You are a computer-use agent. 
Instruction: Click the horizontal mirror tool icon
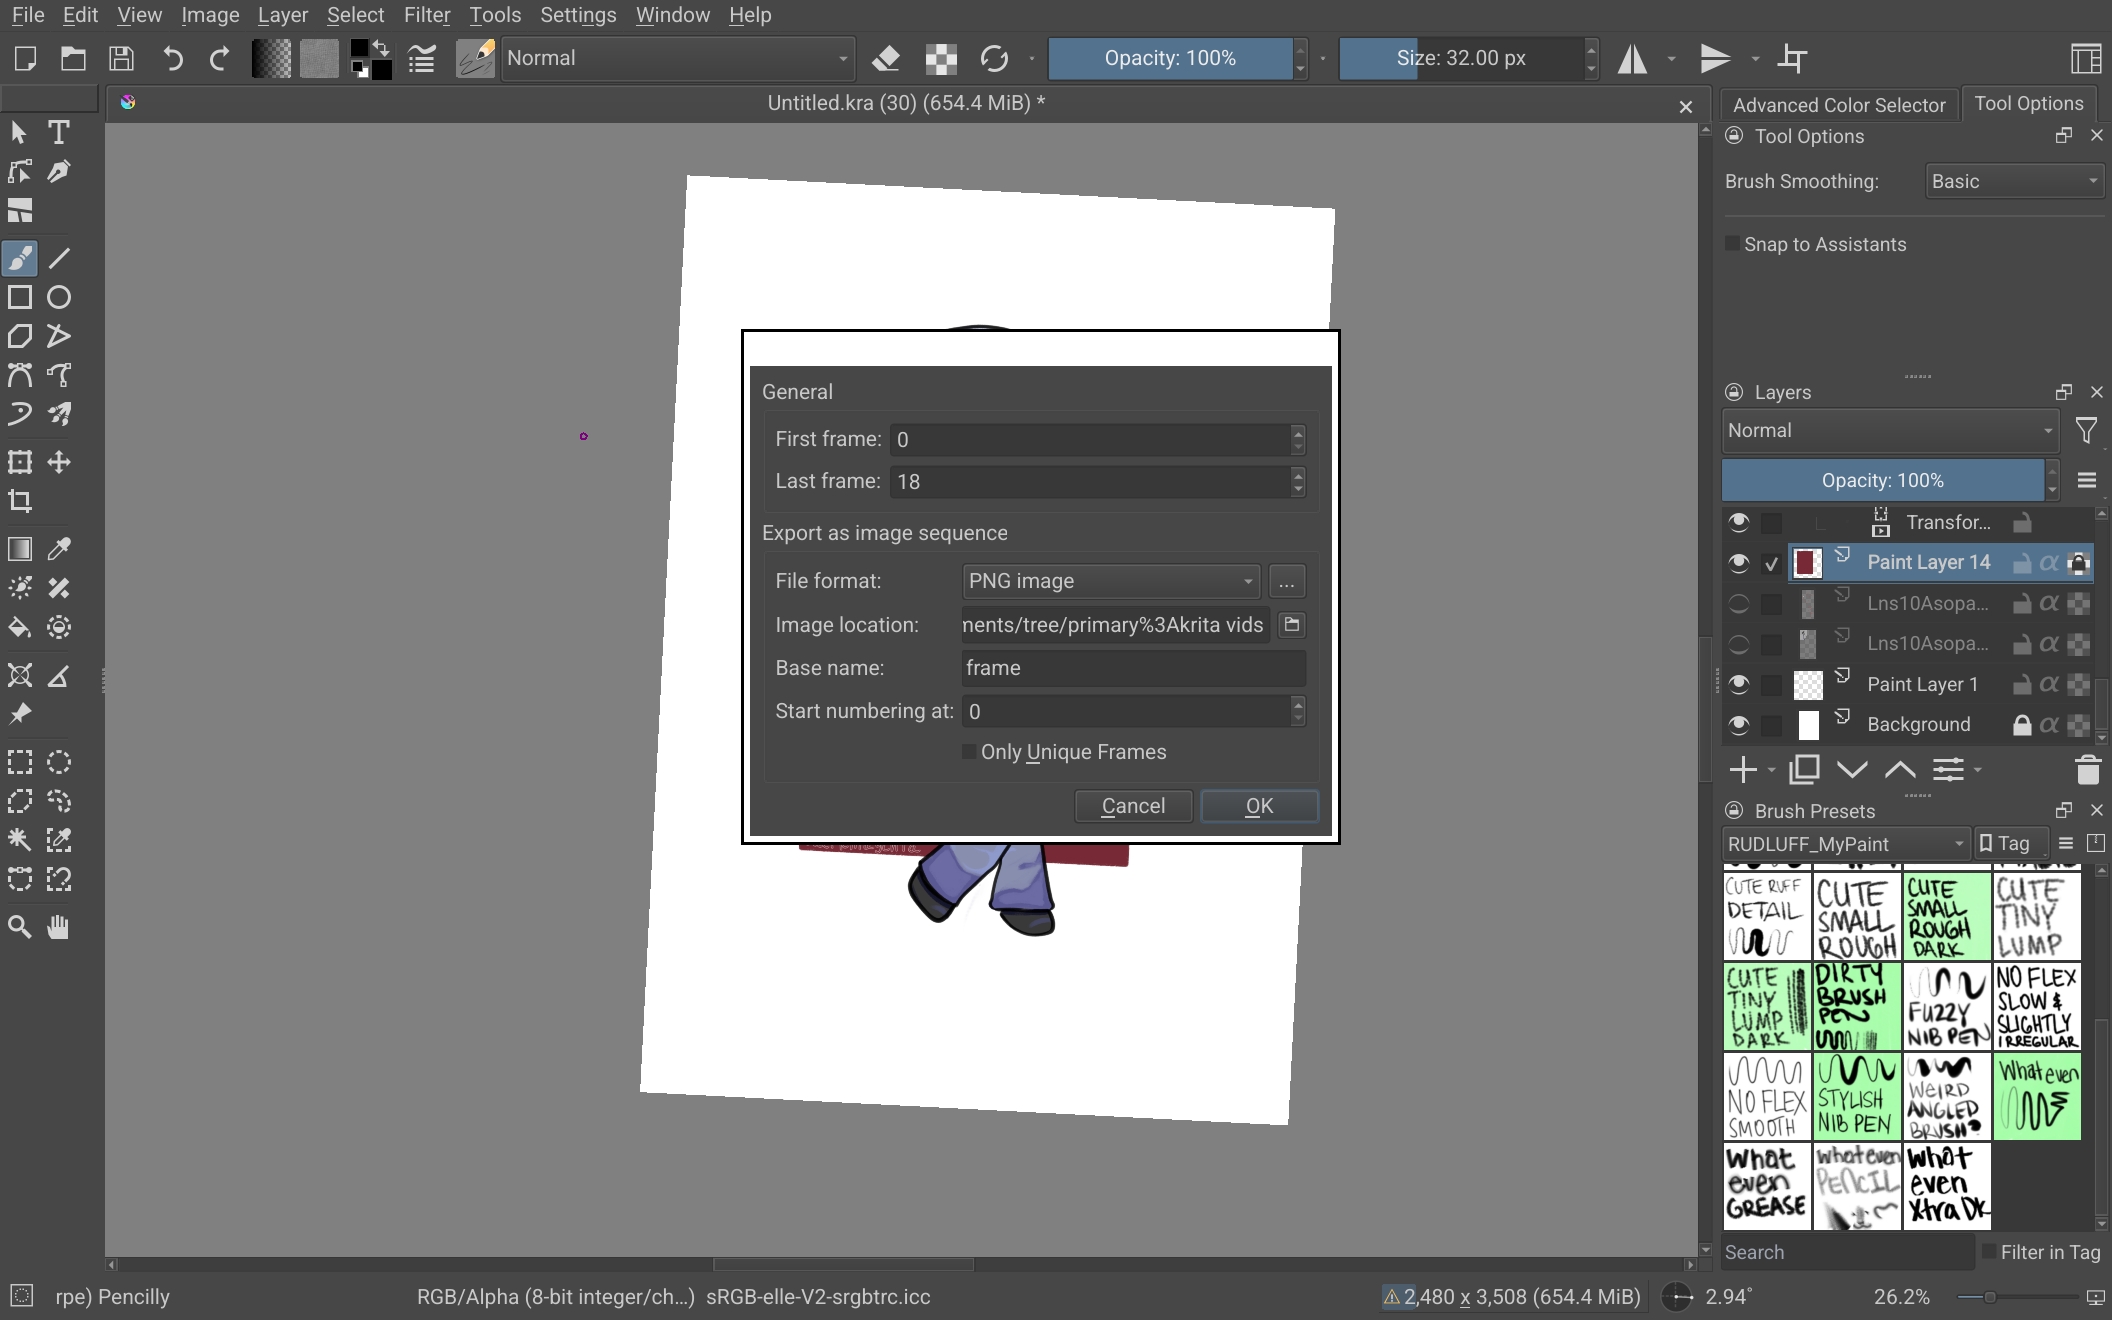[x=1633, y=58]
